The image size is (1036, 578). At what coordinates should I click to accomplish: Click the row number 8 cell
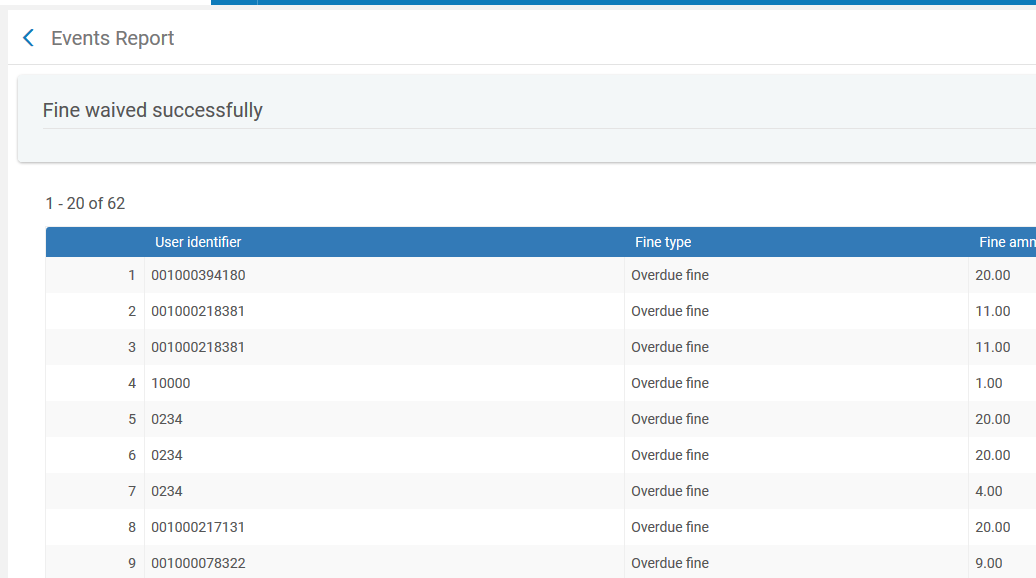pyautogui.click(x=131, y=527)
